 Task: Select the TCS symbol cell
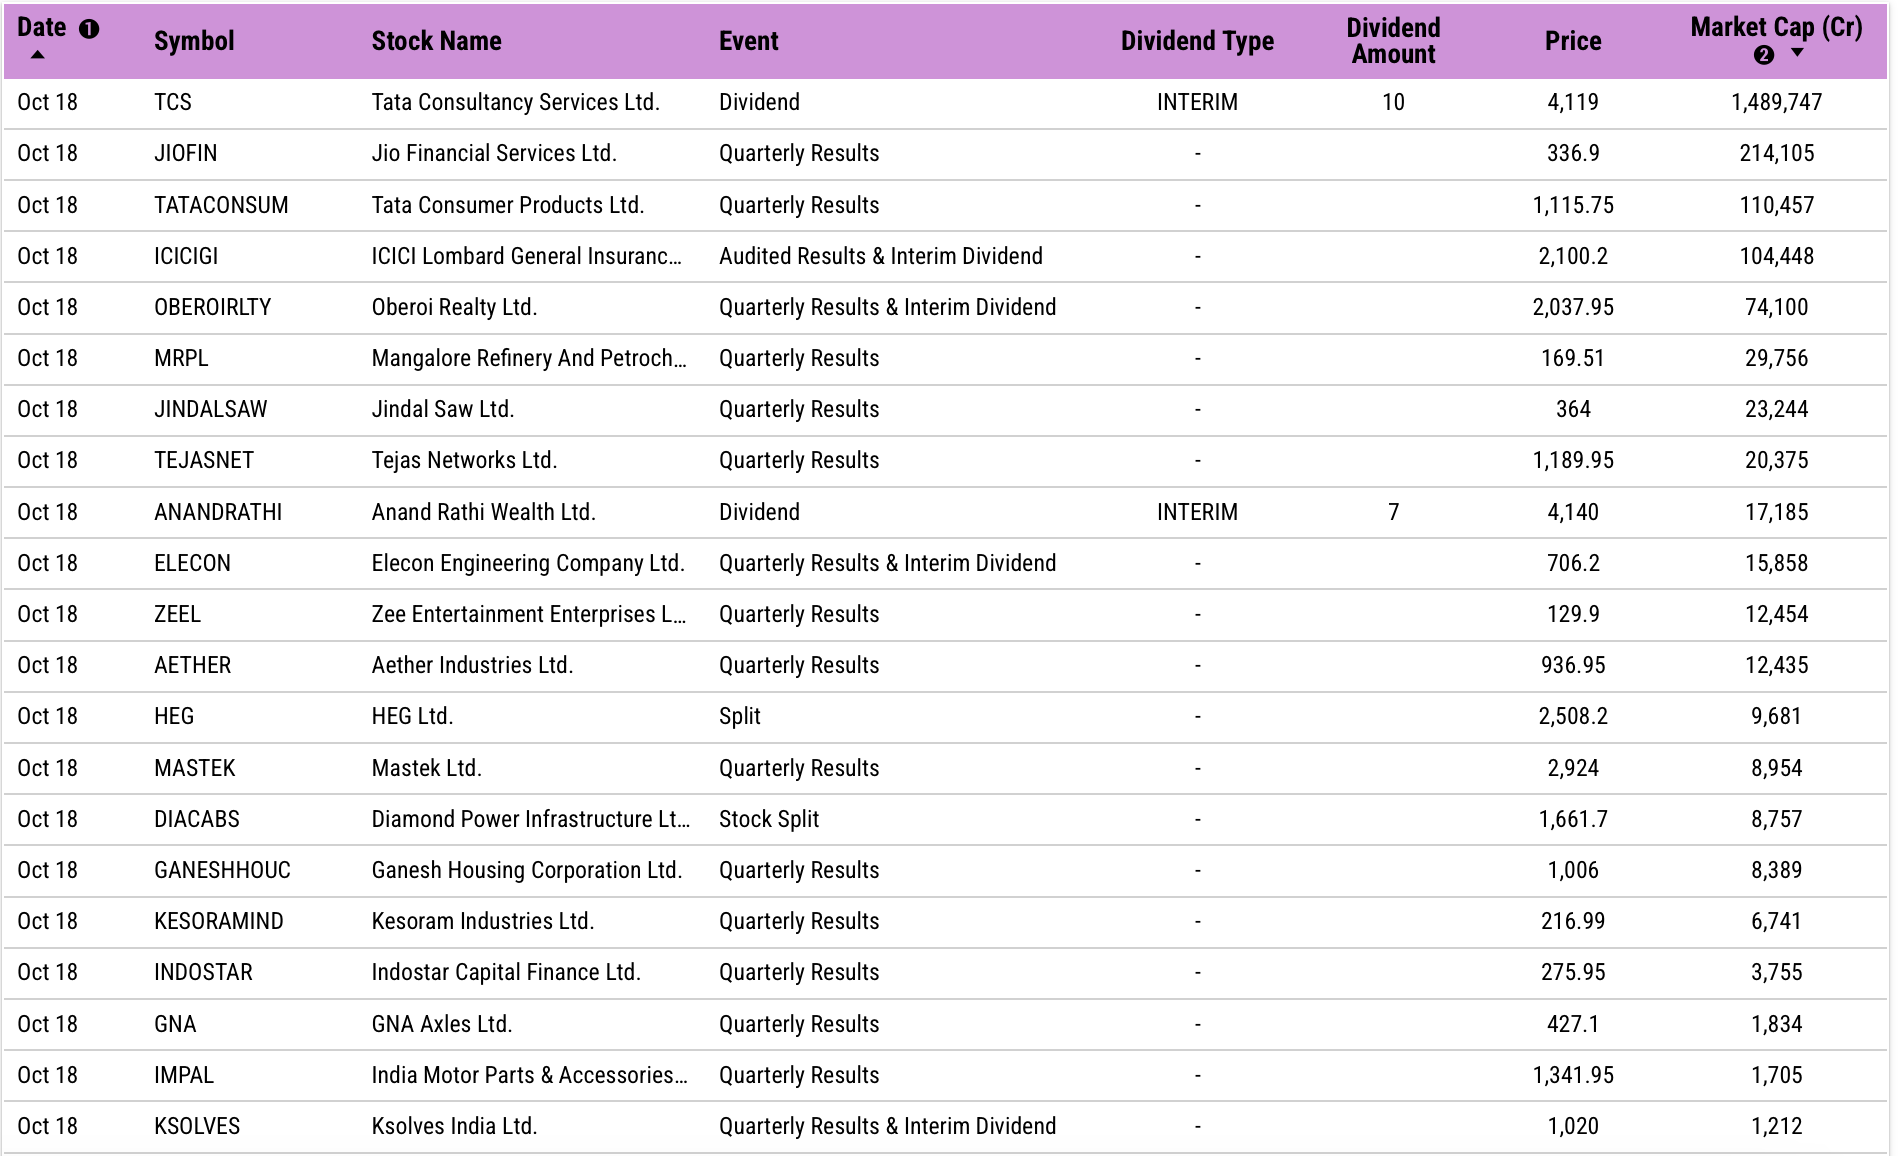(x=173, y=102)
